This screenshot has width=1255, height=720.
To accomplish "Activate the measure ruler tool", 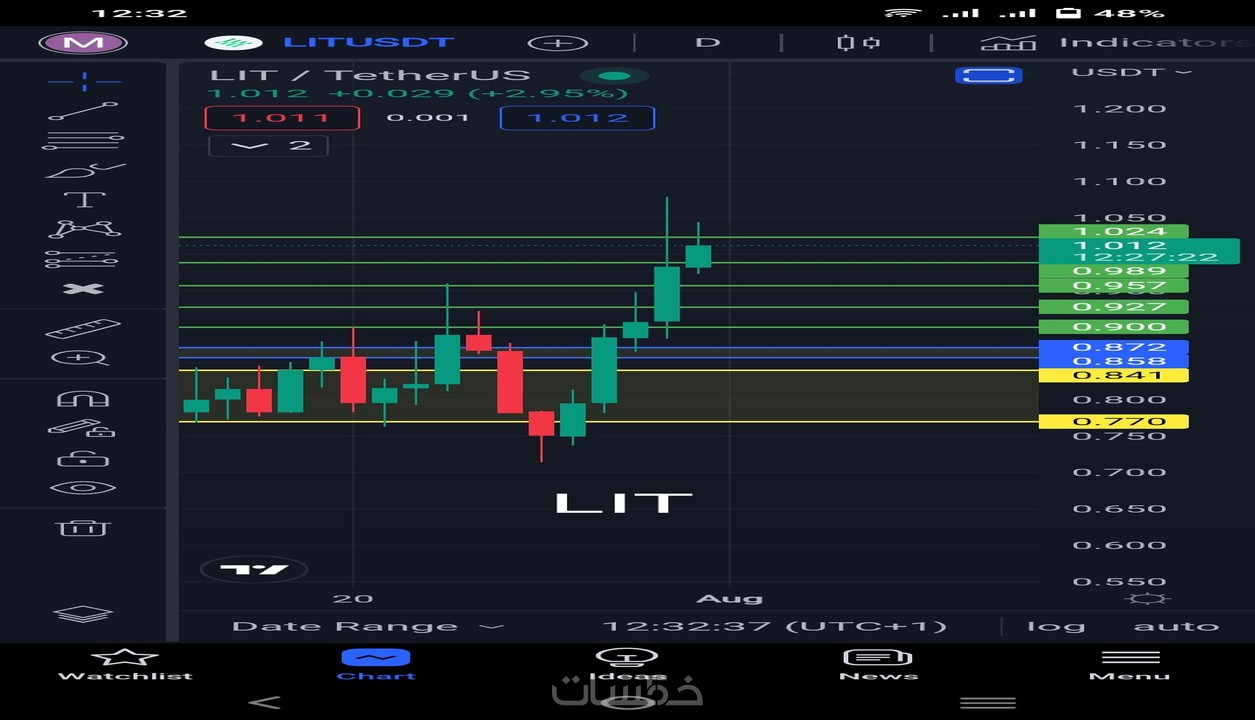I will (x=85, y=327).
